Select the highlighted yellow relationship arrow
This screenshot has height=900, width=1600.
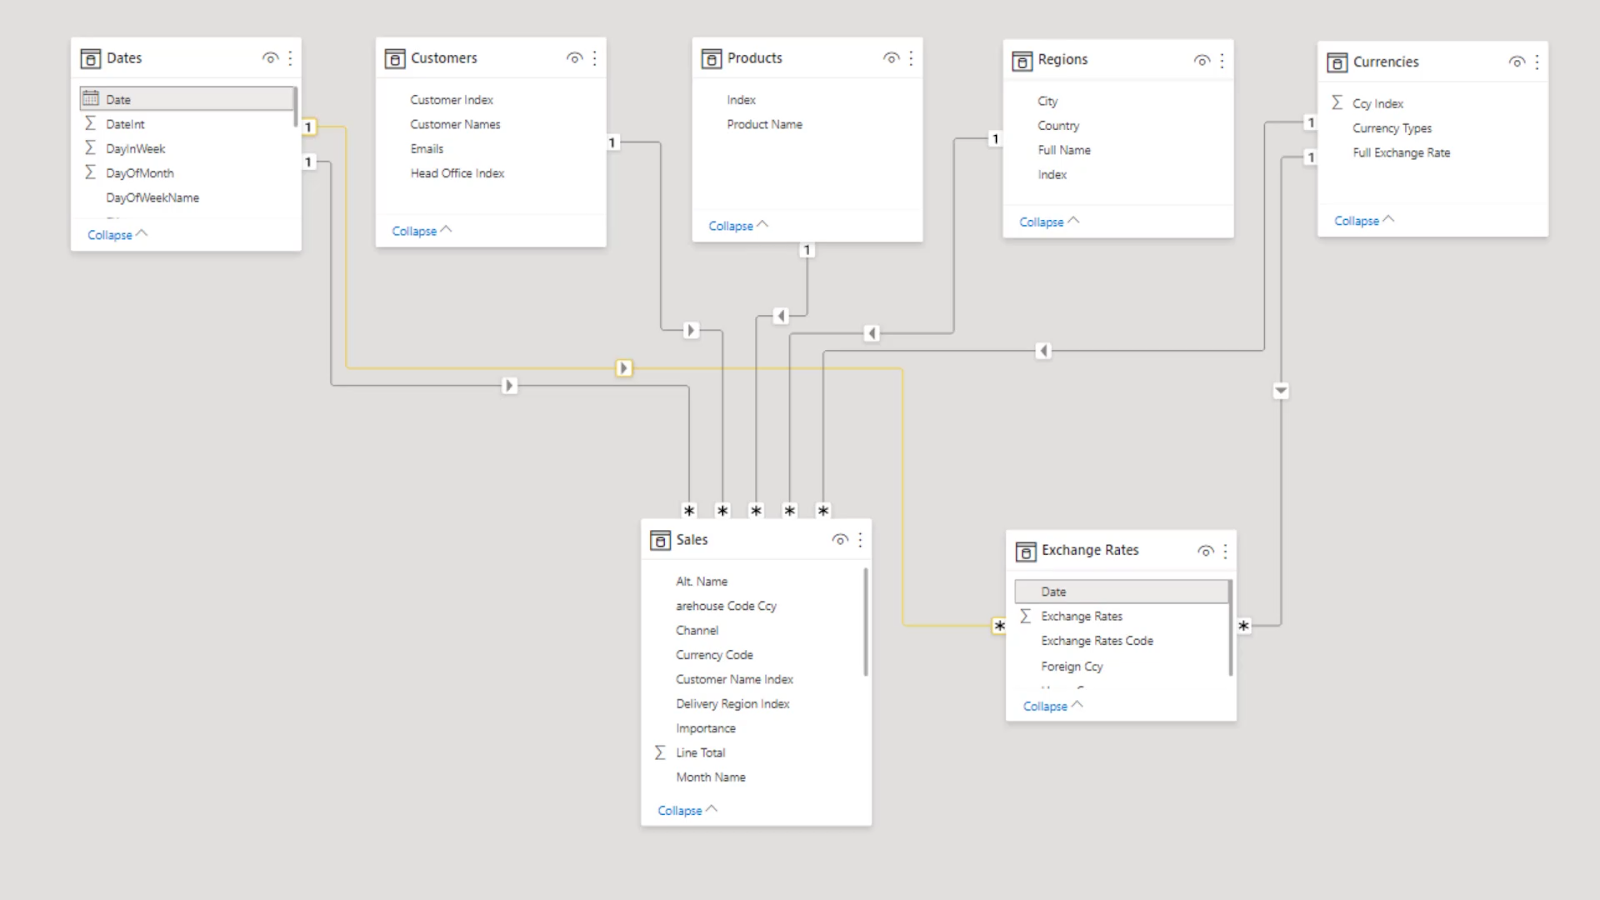(x=624, y=368)
